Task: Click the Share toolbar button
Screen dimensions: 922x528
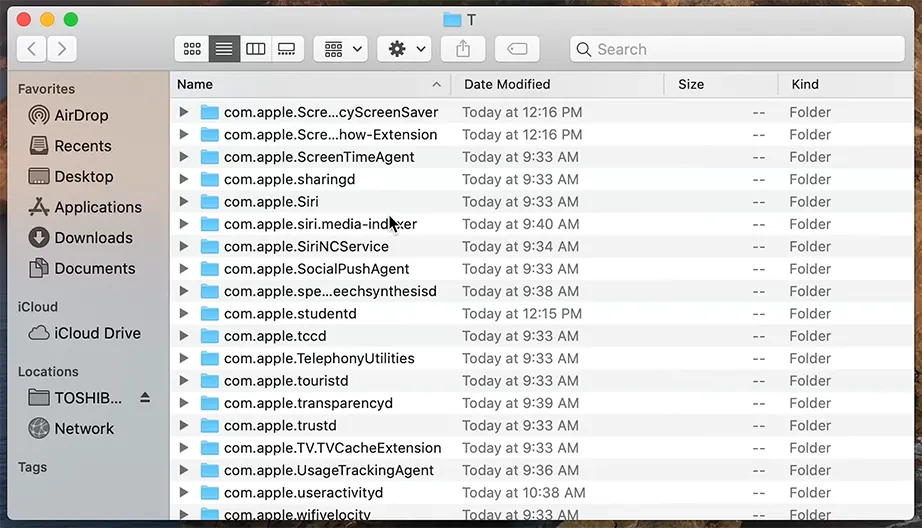Action: coord(463,49)
